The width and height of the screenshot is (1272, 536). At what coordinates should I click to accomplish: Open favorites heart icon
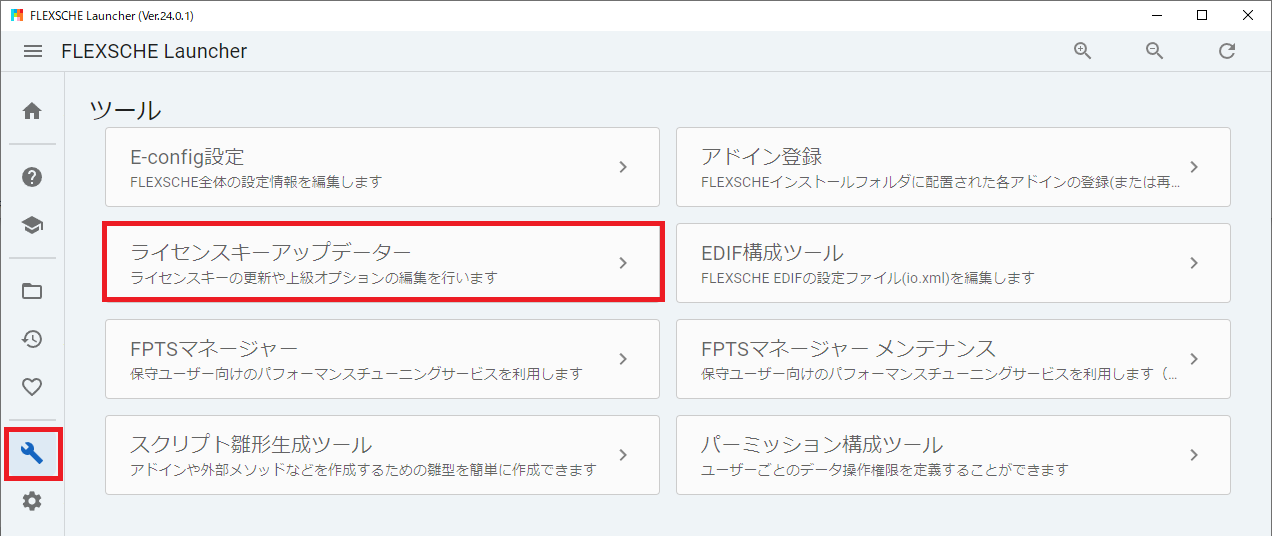(x=32, y=387)
